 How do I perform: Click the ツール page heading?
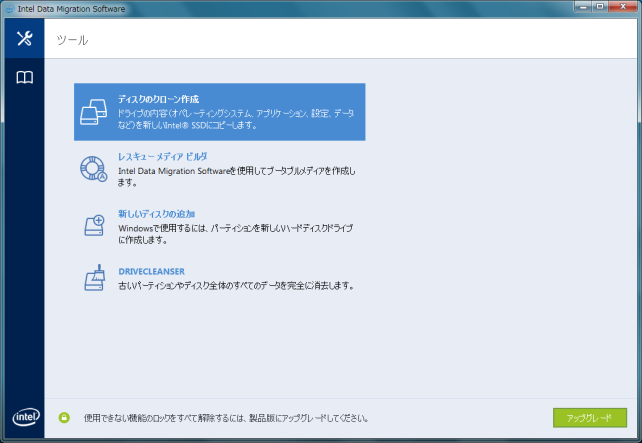tap(72, 40)
